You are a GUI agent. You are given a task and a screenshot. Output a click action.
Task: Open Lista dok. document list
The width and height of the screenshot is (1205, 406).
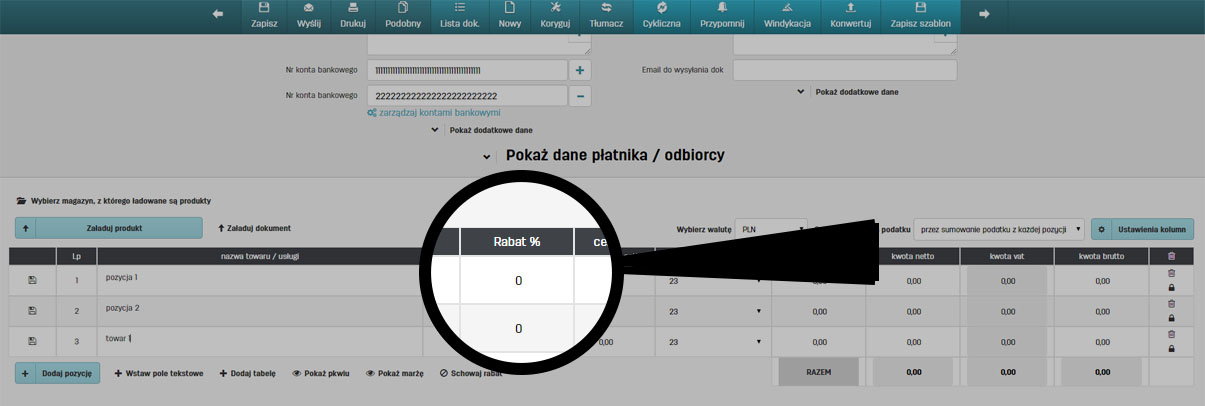click(460, 8)
